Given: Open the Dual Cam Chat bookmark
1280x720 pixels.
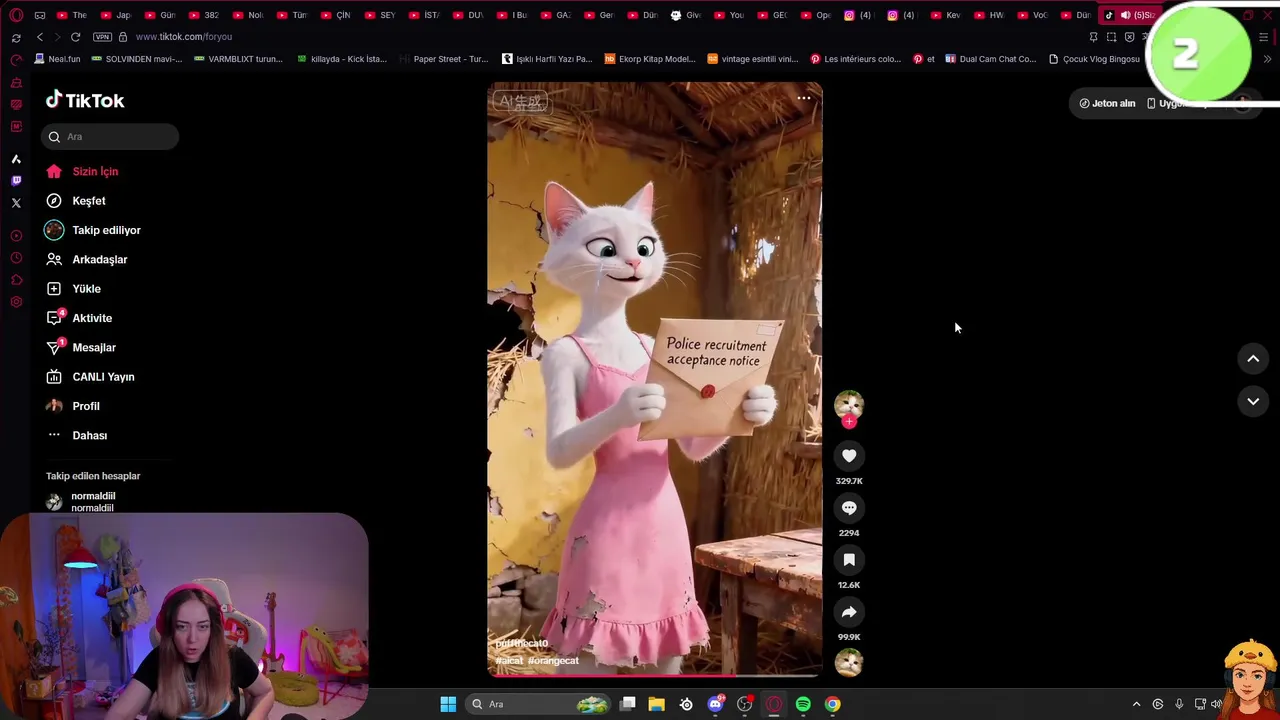Looking at the screenshot, I should (x=991, y=59).
